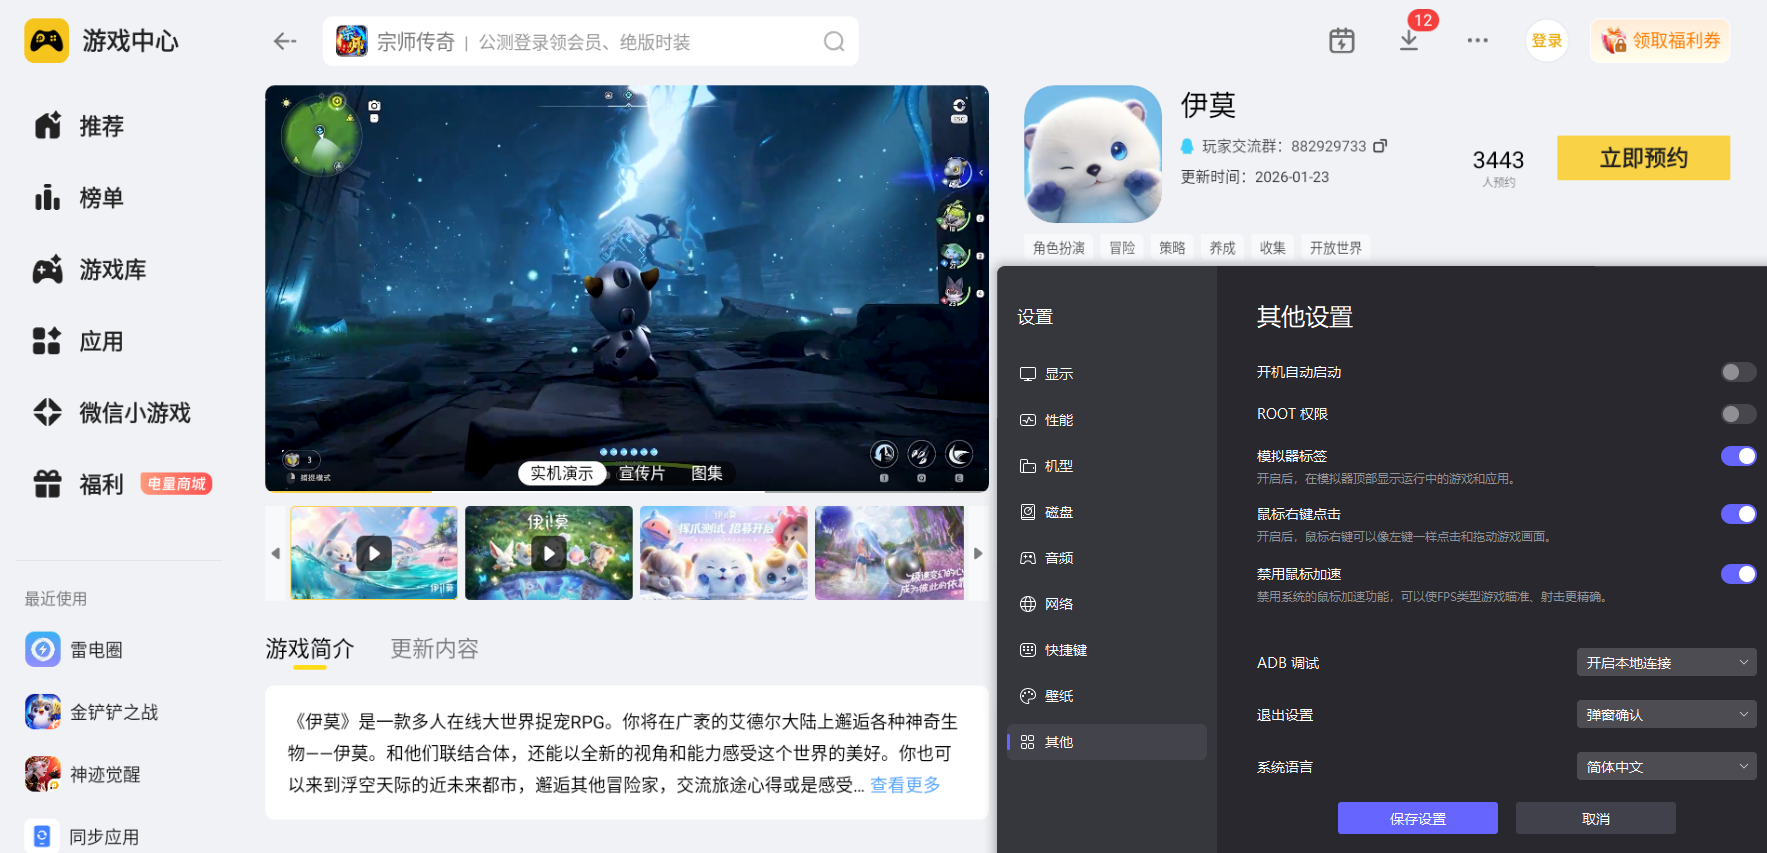Select 游戏简介 tab
This screenshot has height=853, width=1767.
310,649
